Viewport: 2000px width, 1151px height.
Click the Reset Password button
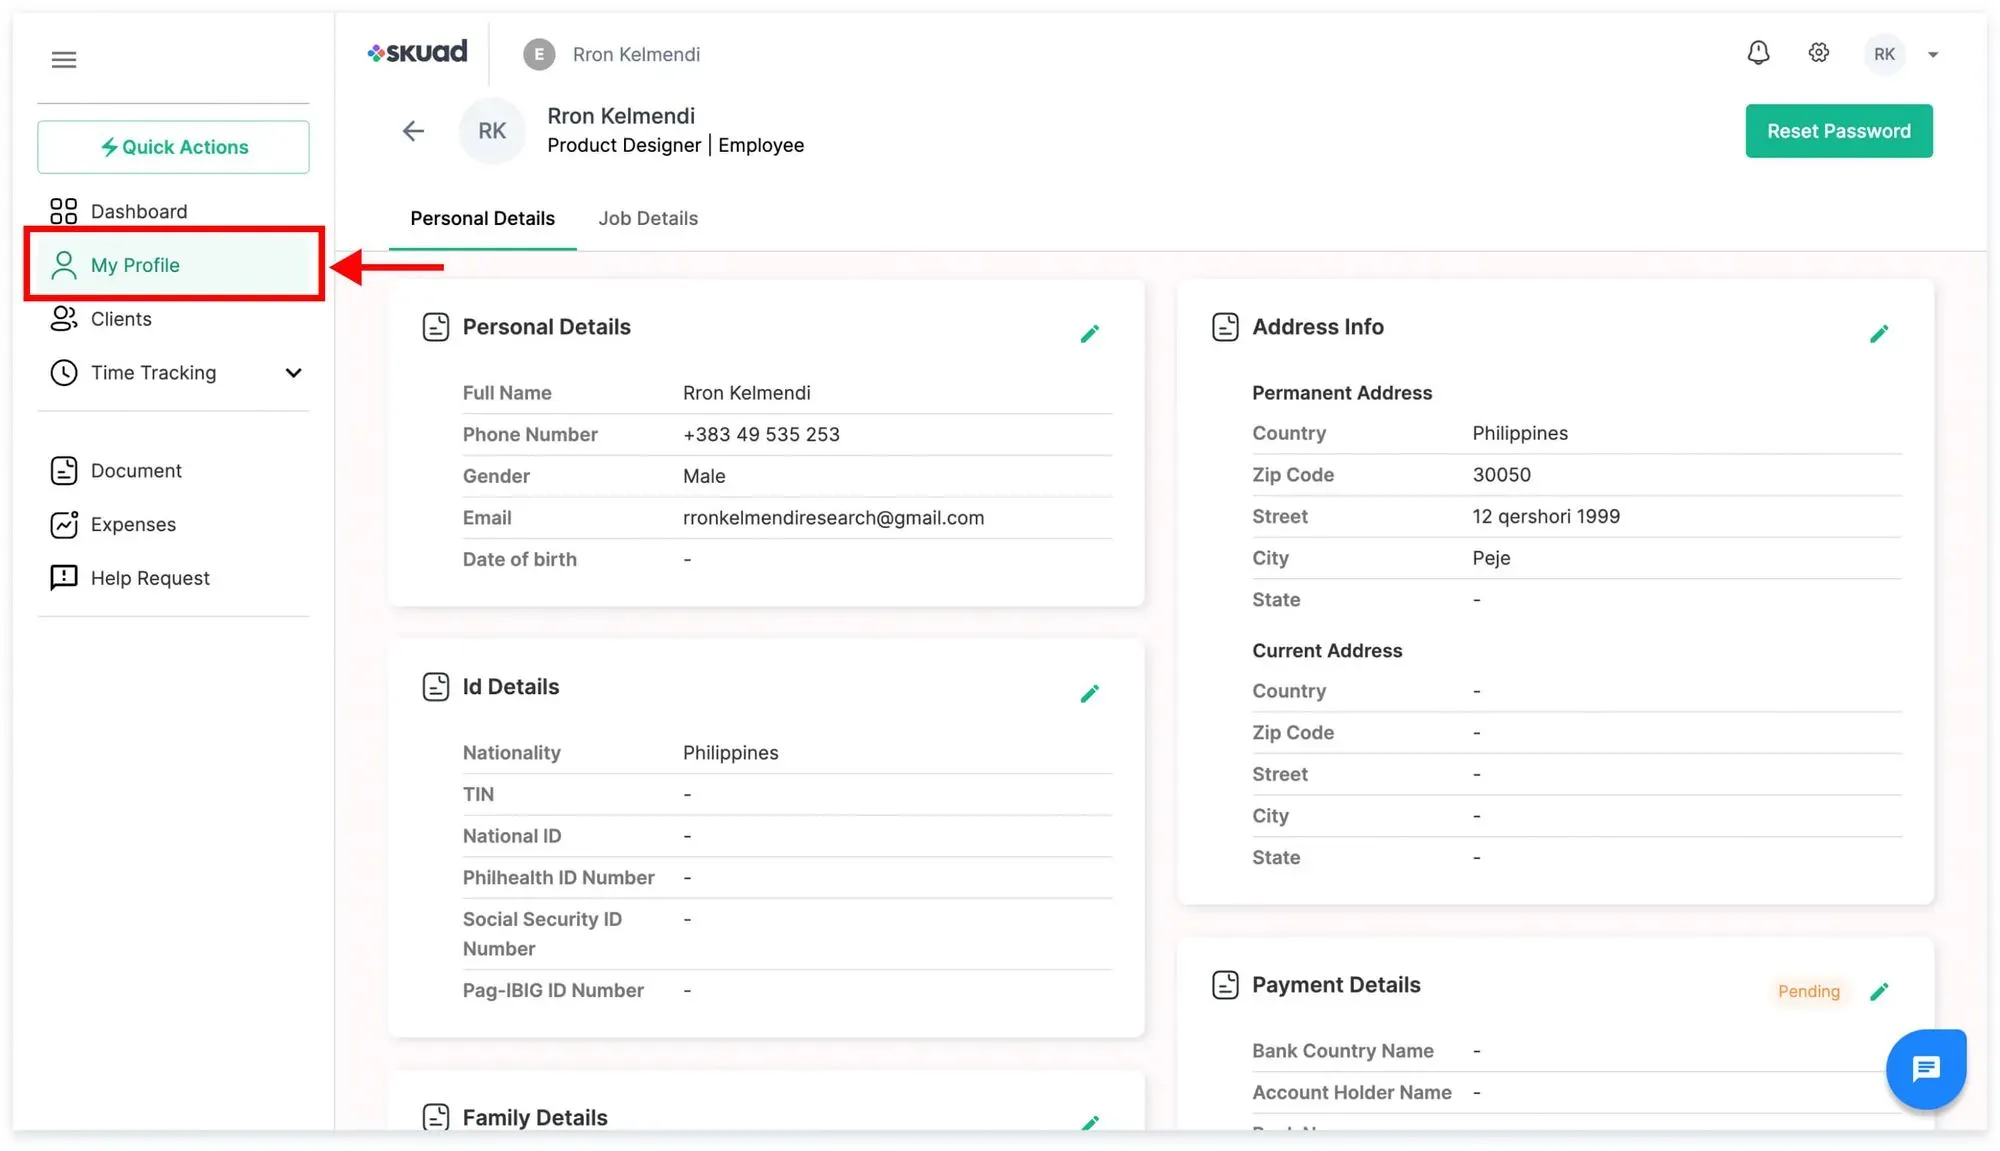pos(1838,131)
